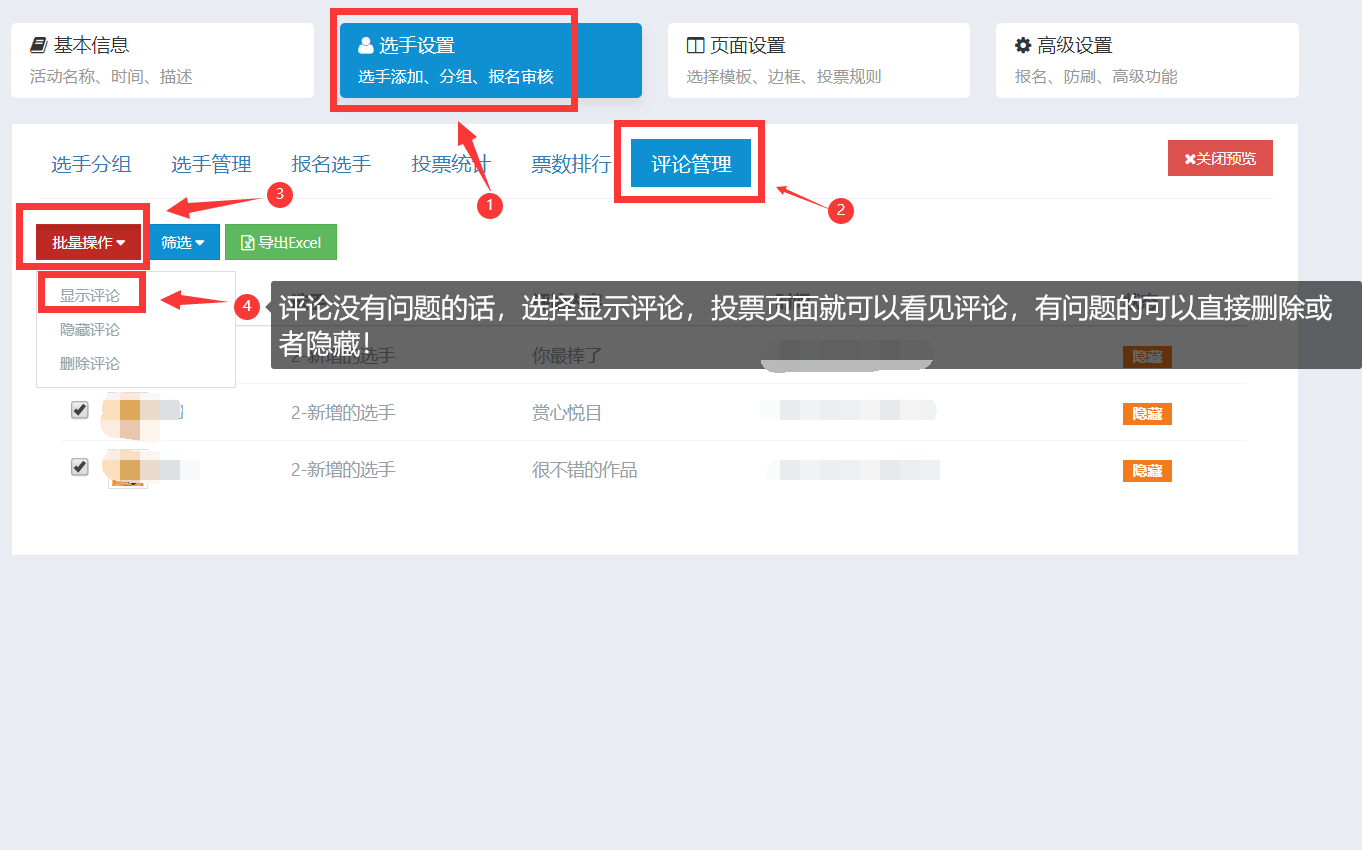Uncheck the checkbox for 很不错的作品 comment
The height and width of the screenshot is (850, 1362).
[80, 467]
